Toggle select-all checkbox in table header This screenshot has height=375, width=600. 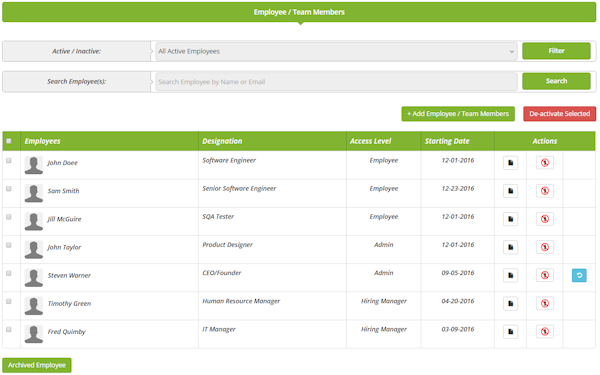click(9, 141)
